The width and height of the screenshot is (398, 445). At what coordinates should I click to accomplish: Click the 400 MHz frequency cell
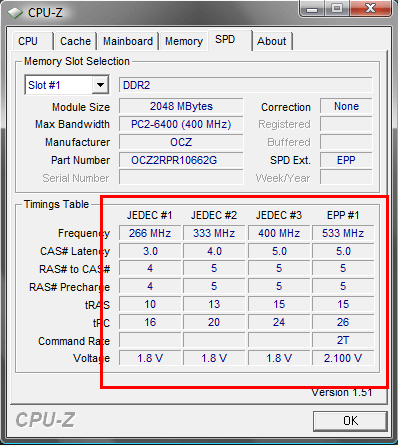(279, 233)
